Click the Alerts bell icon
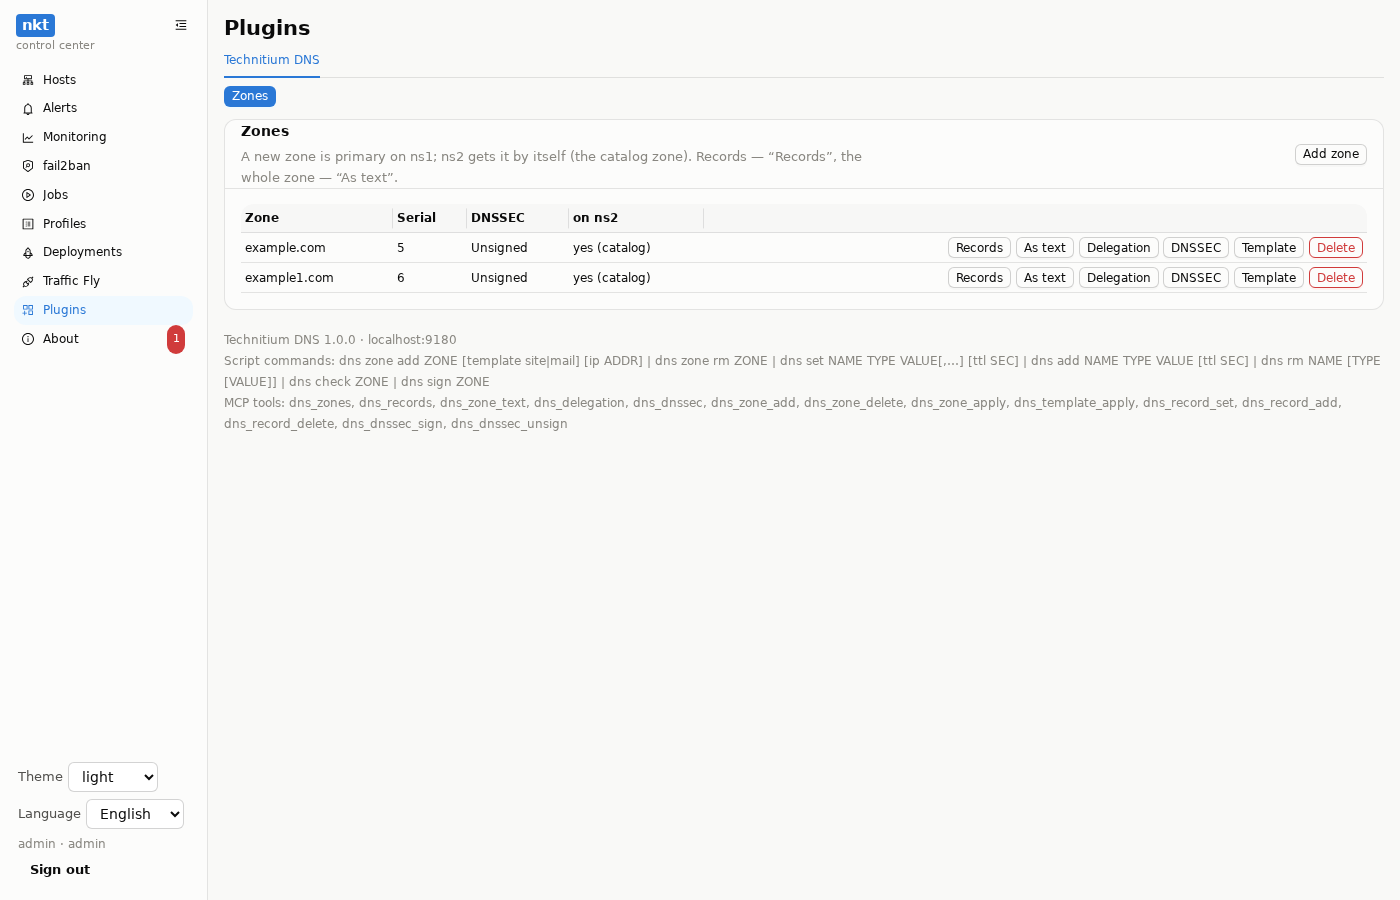The width and height of the screenshot is (1400, 900). click(x=28, y=108)
